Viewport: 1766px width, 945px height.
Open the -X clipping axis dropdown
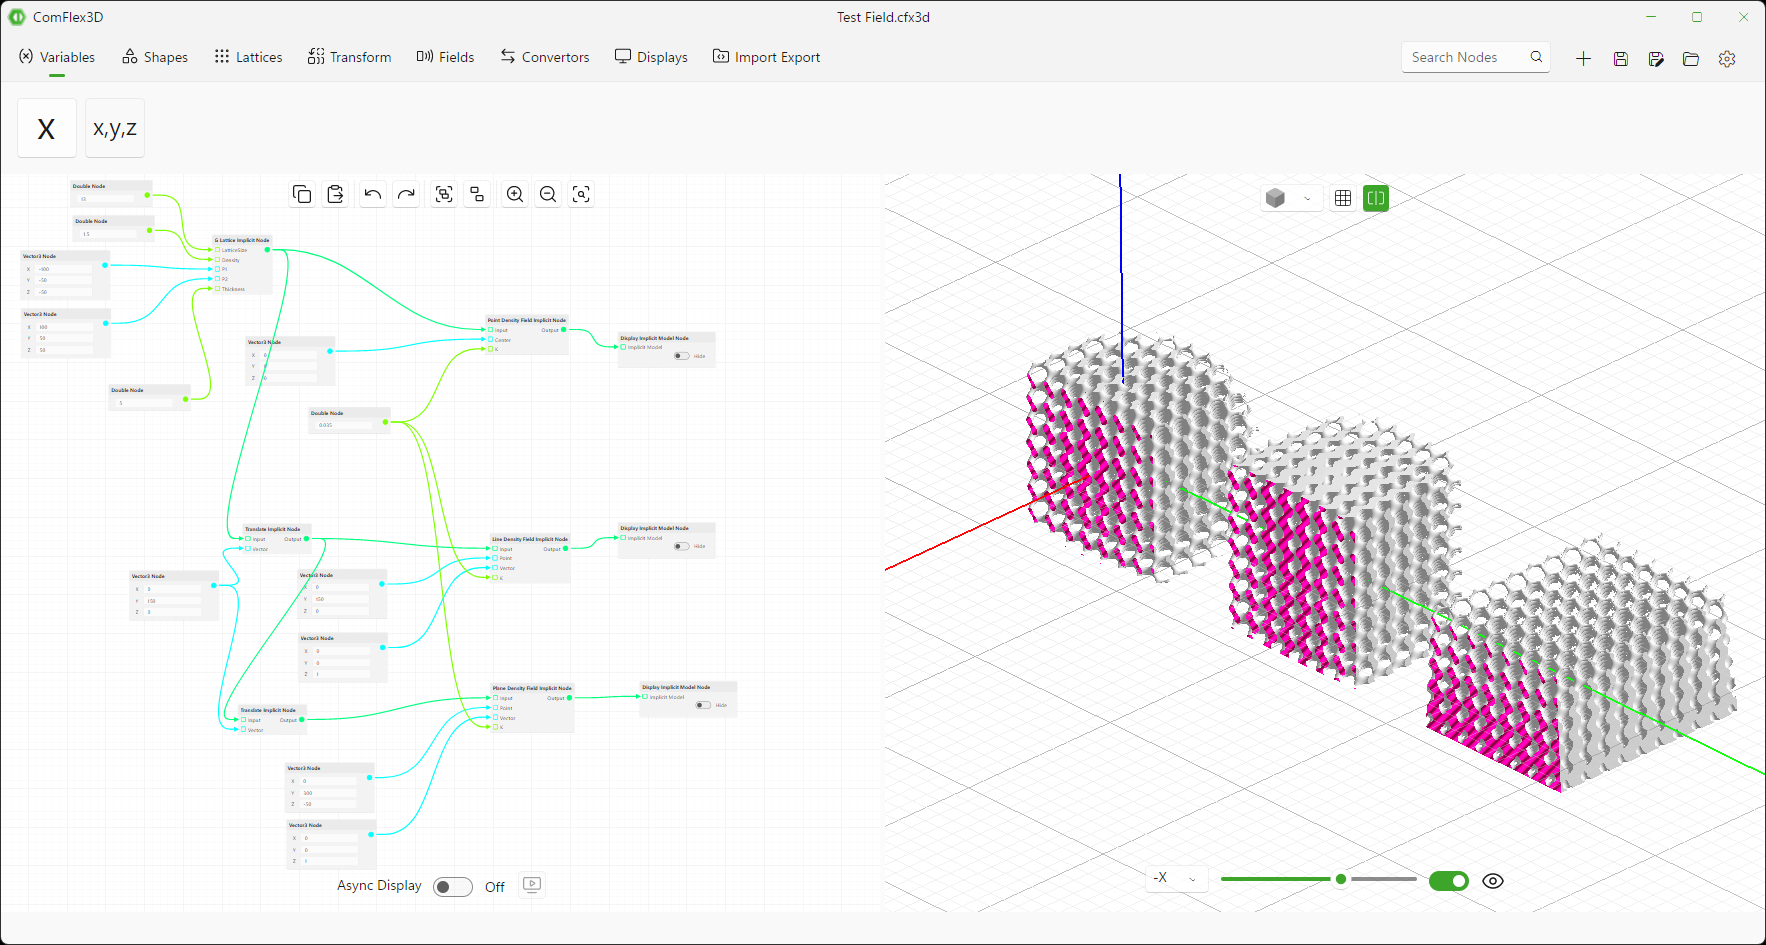coord(1176,878)
